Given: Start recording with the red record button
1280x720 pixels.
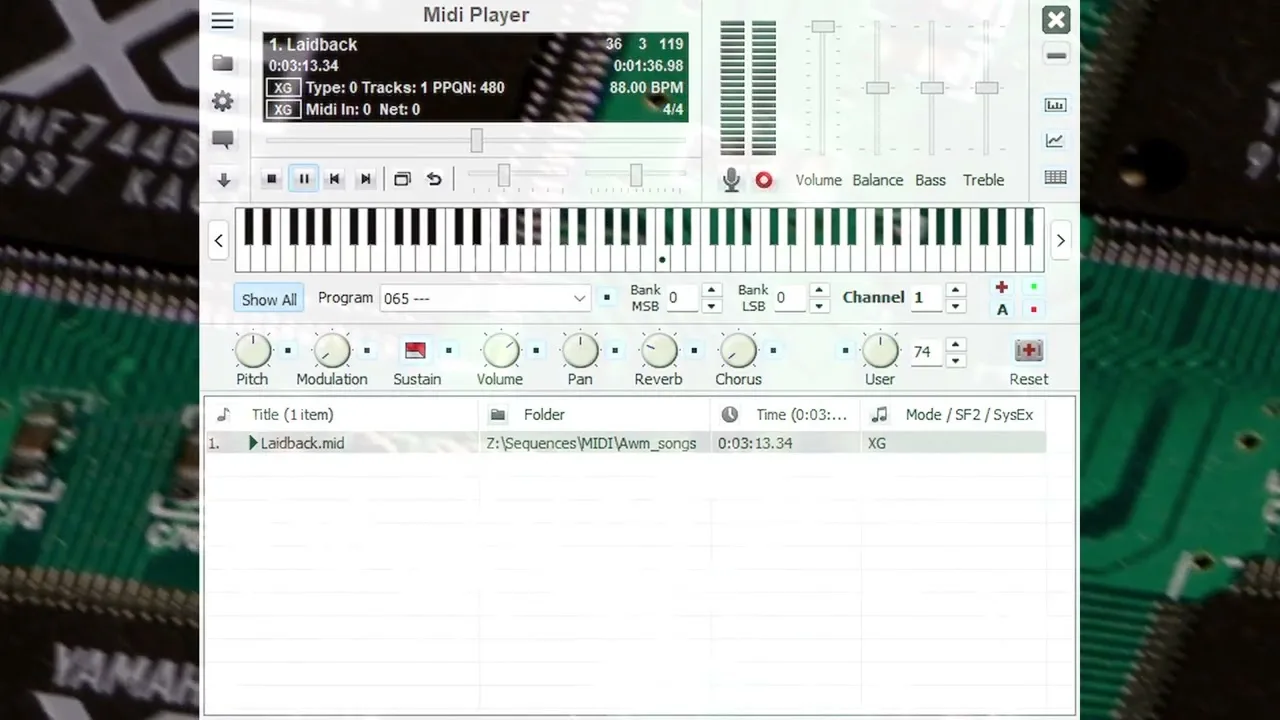Looking at the screenshot, I should 764,180.
